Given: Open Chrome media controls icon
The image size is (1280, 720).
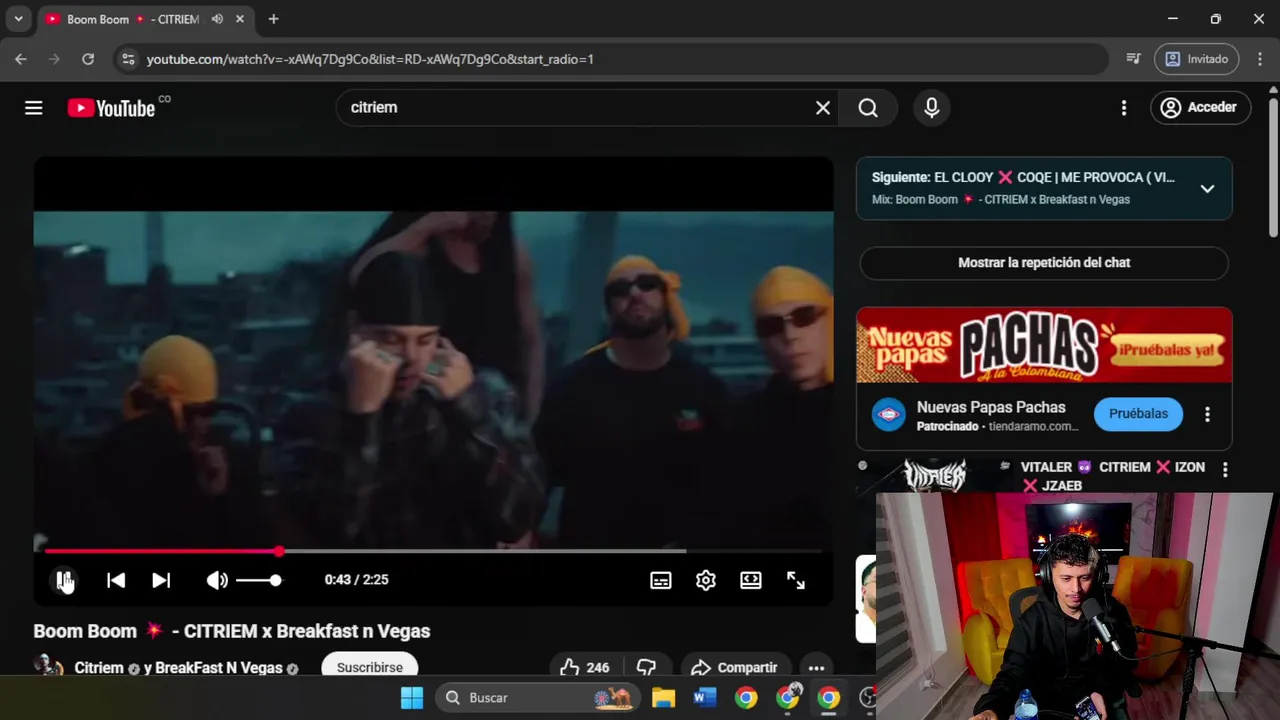Looking at the screenshot, I should (1133, 59).
